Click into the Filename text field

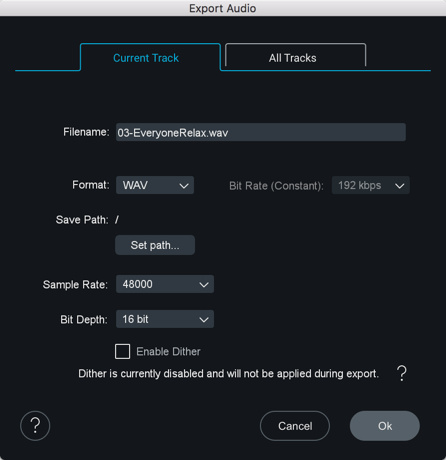pyautogui.click(x=261, y=132)
